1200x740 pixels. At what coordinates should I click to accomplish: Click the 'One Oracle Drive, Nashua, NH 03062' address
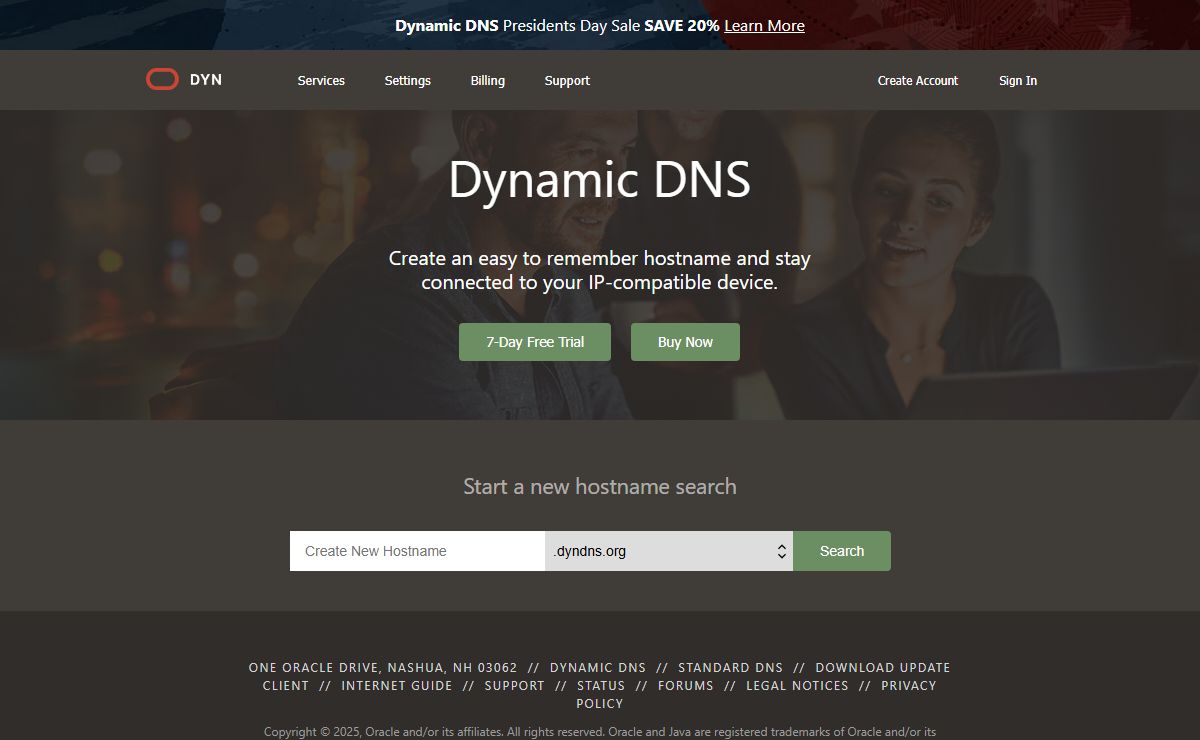tap(383, 668)
